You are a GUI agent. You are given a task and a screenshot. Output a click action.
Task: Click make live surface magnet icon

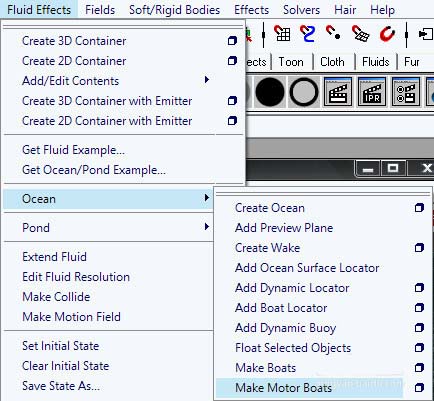point(388,34)
